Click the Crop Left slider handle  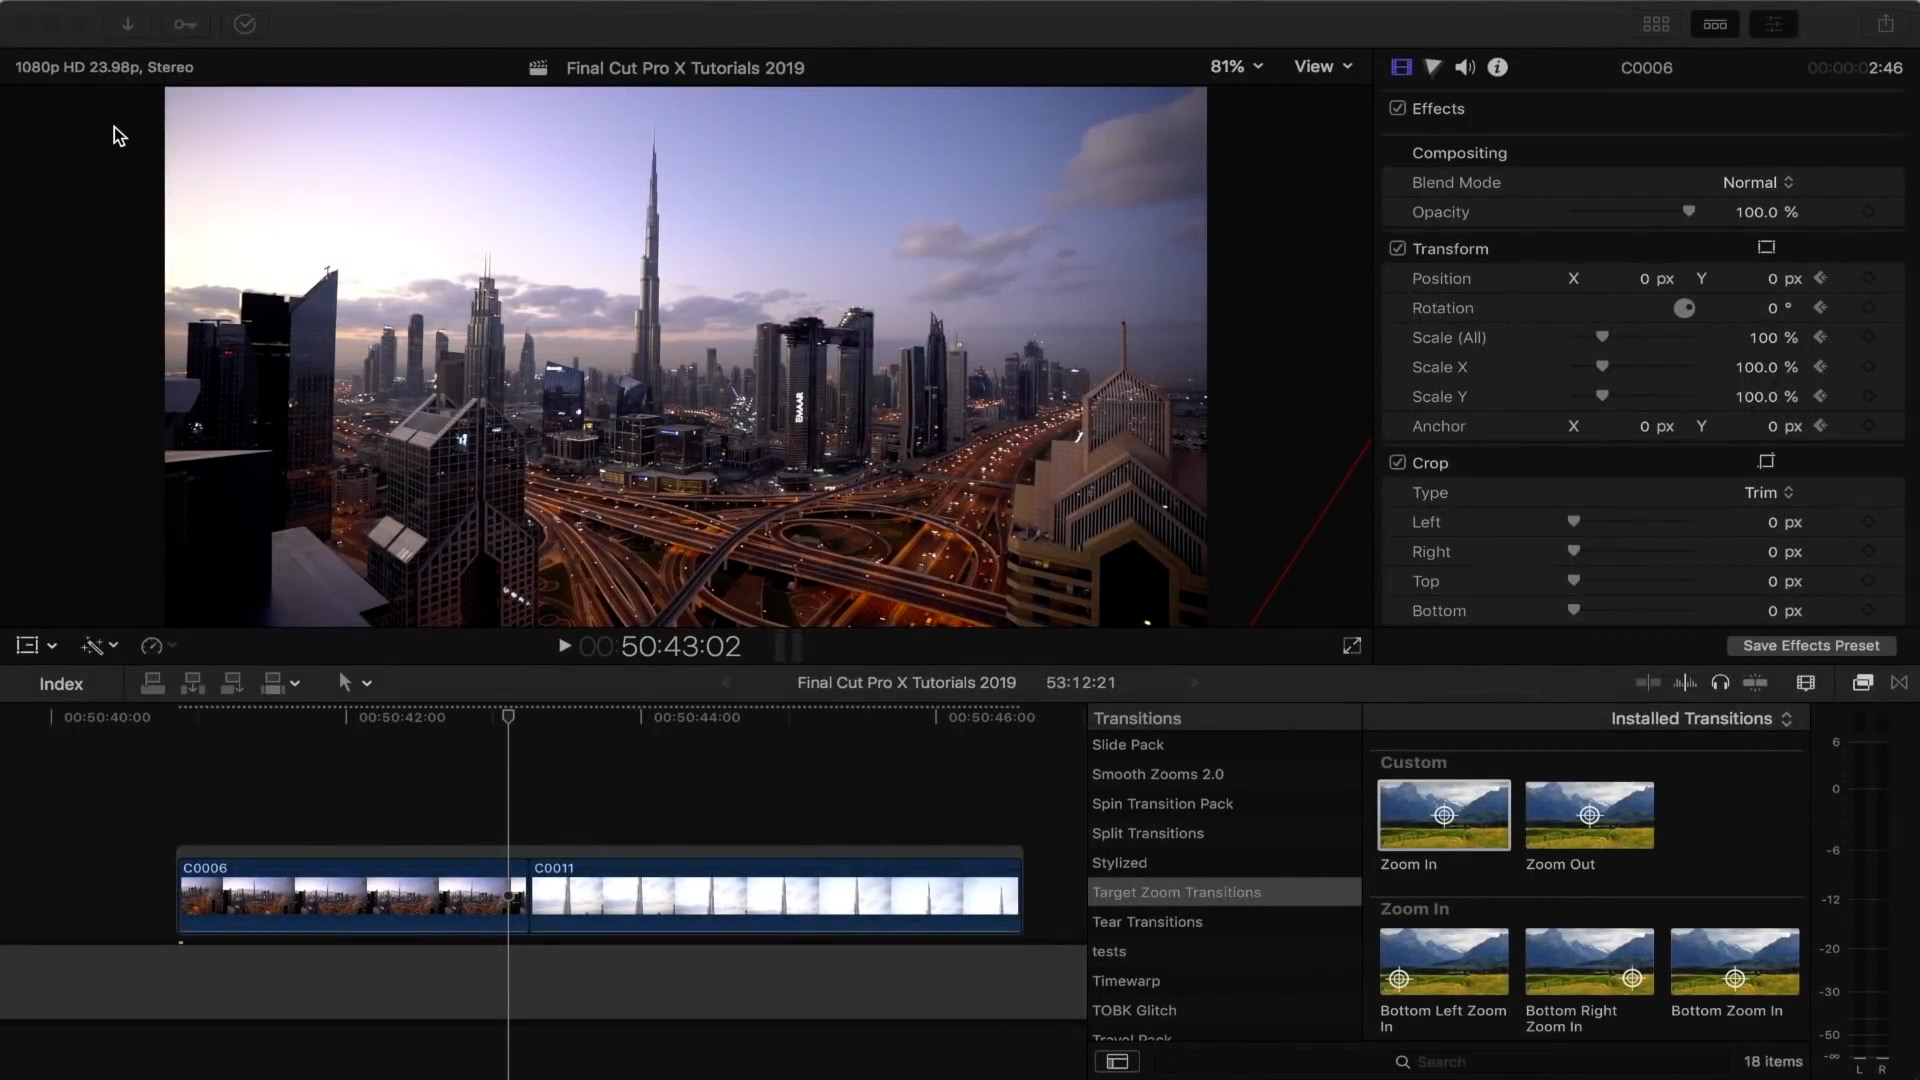[1573, 521]
